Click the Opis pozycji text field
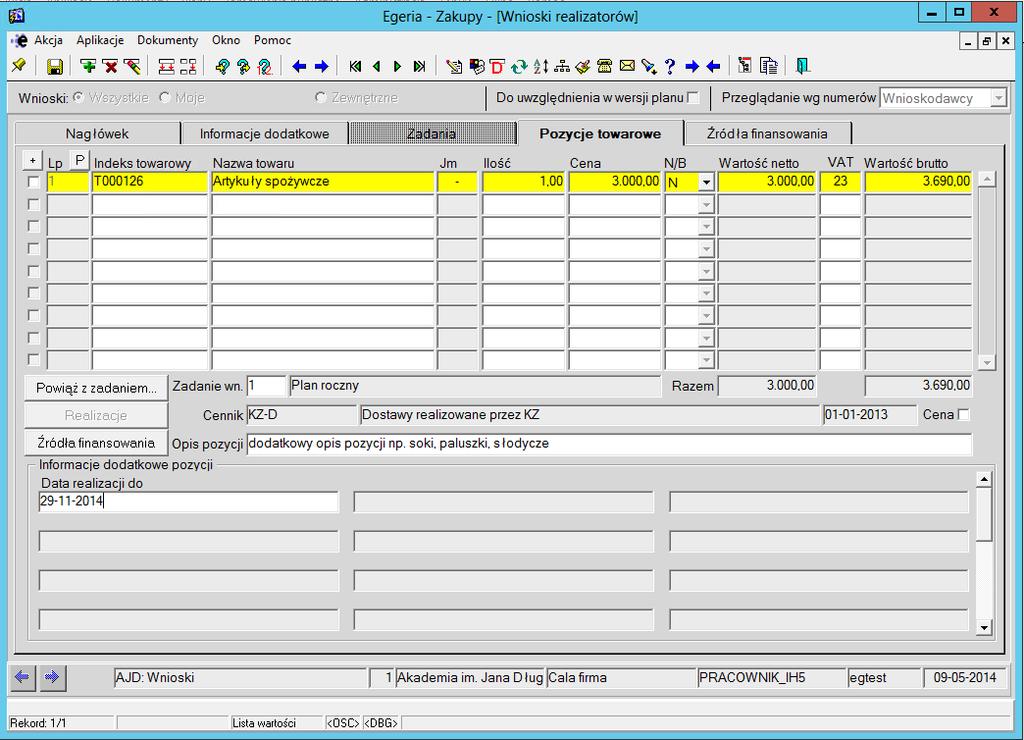Viewport: 1024px width, 740px height. (x=609, y=444)
